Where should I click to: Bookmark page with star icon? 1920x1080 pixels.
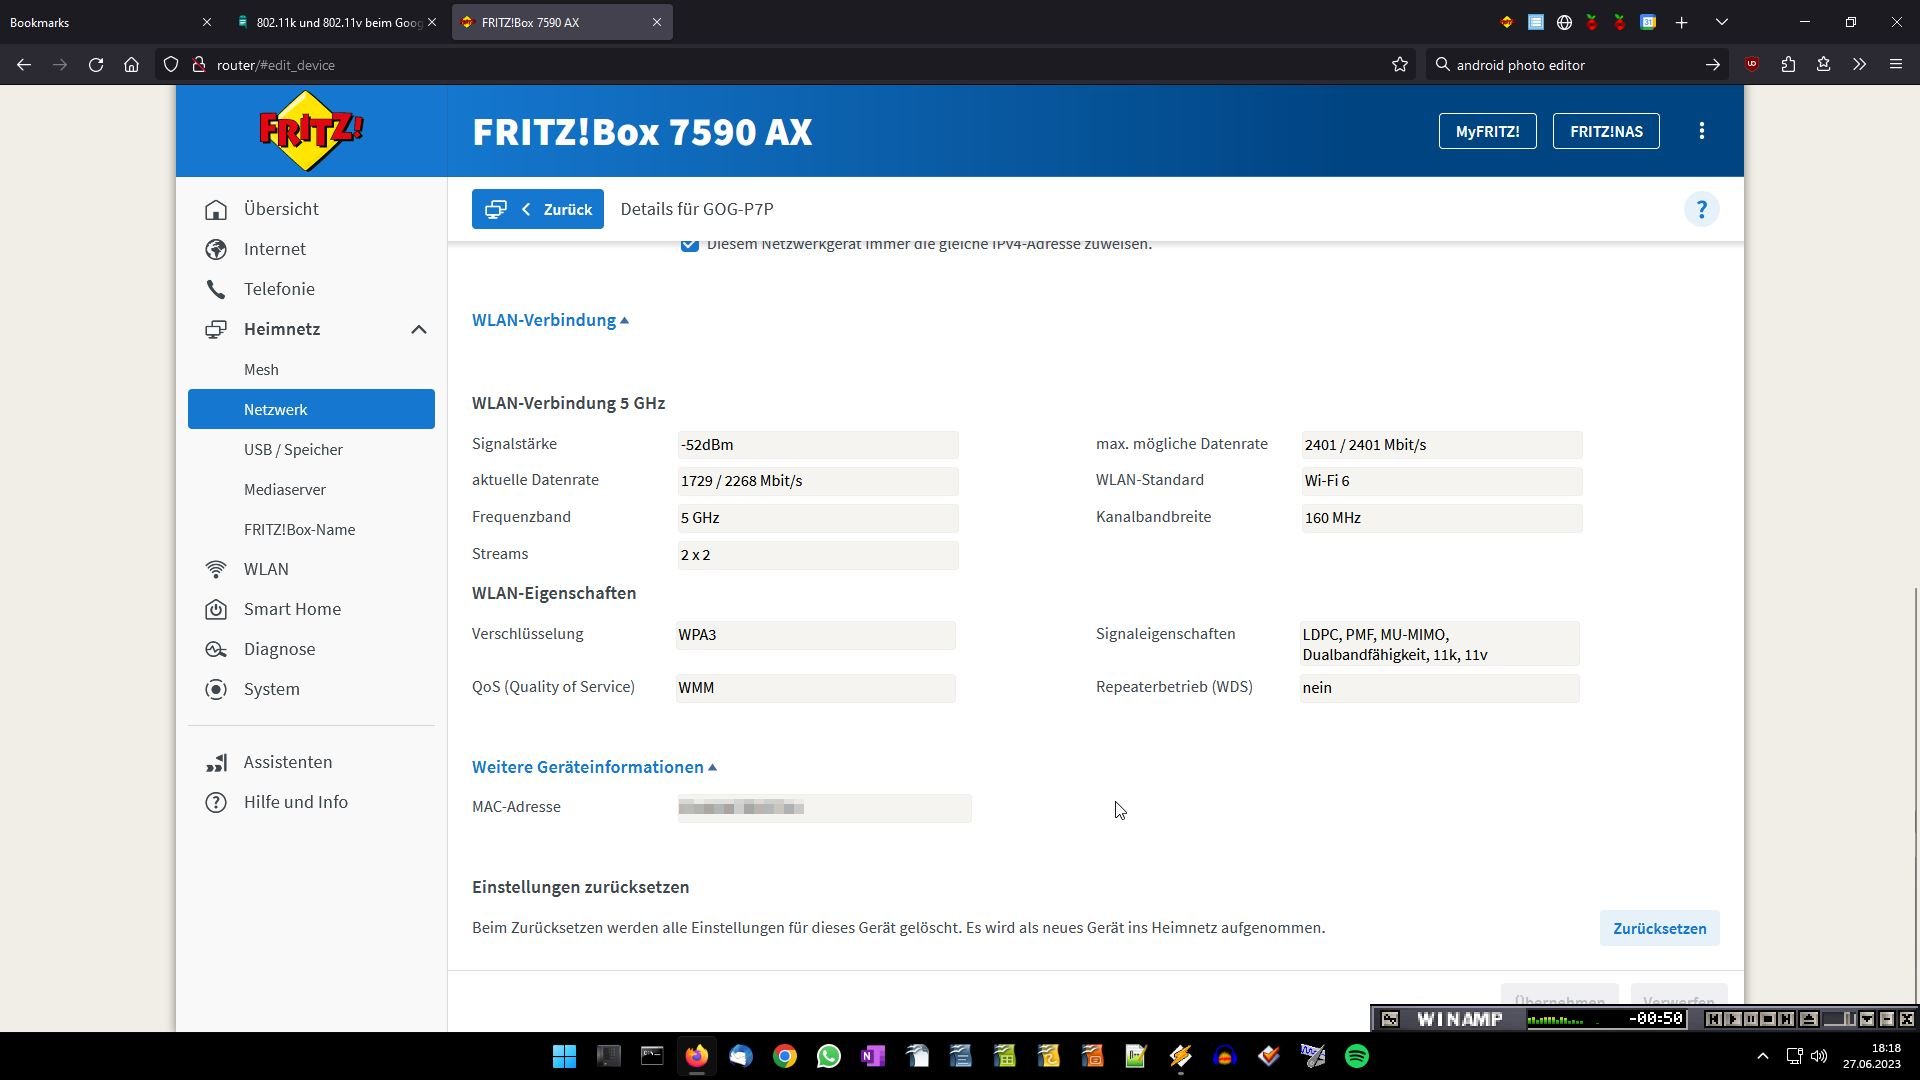(1399, 65)
